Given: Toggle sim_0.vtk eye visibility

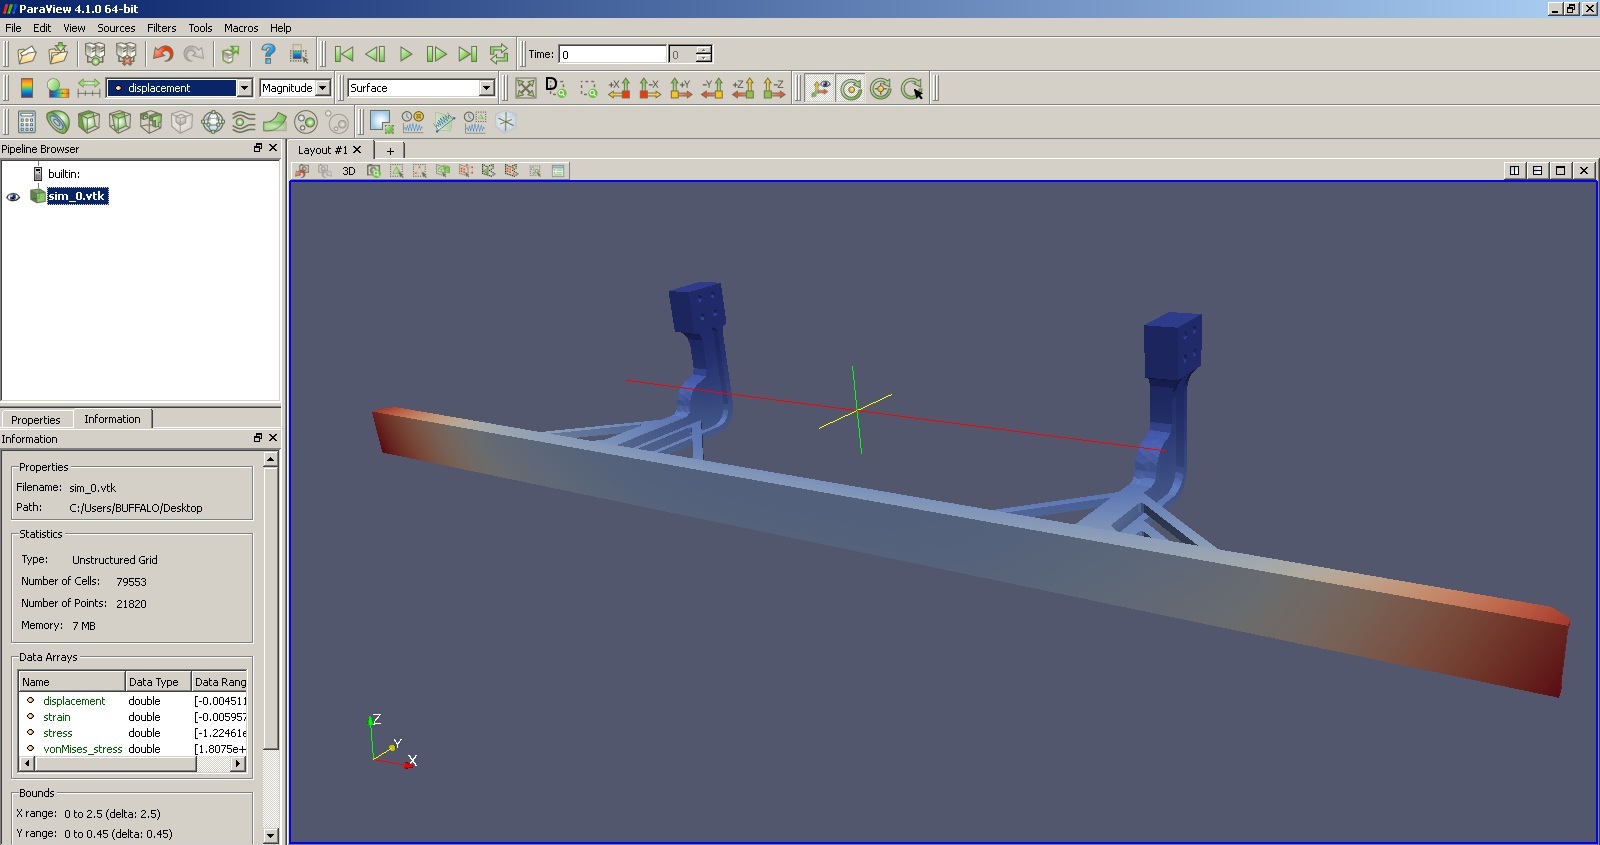Looking at the screenshot, I should click(x=13, y=196).
